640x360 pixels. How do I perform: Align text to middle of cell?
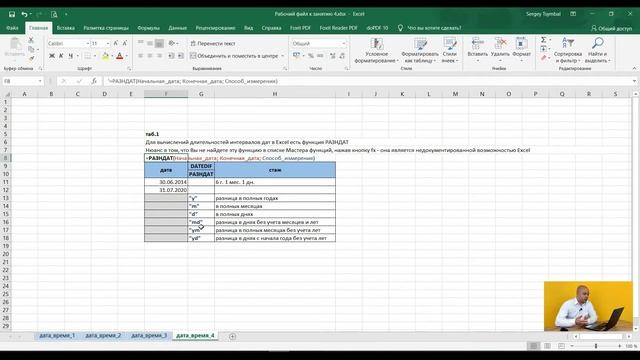pyautogui.click(x=150, y=43)
